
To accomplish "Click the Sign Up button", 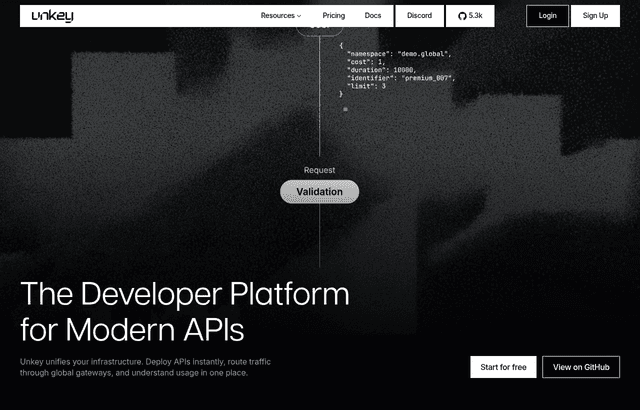I will tap(595, 16).
